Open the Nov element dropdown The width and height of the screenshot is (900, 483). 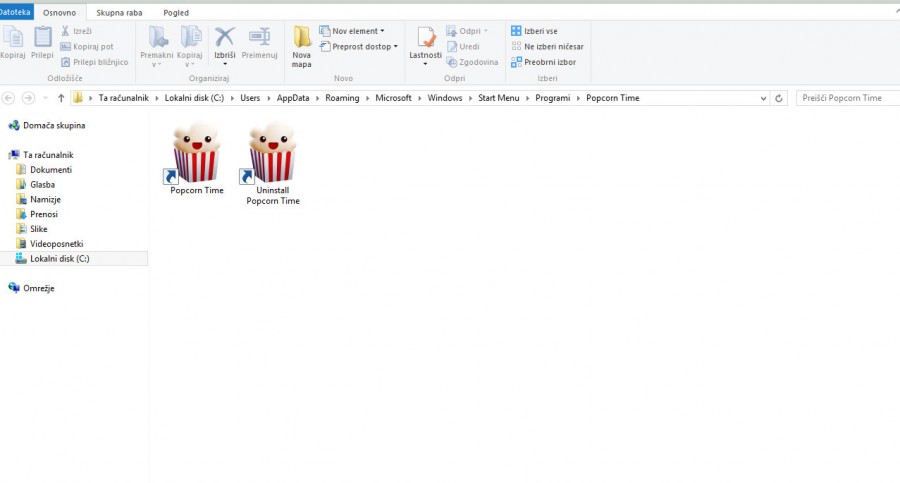(x=352, y=31)
